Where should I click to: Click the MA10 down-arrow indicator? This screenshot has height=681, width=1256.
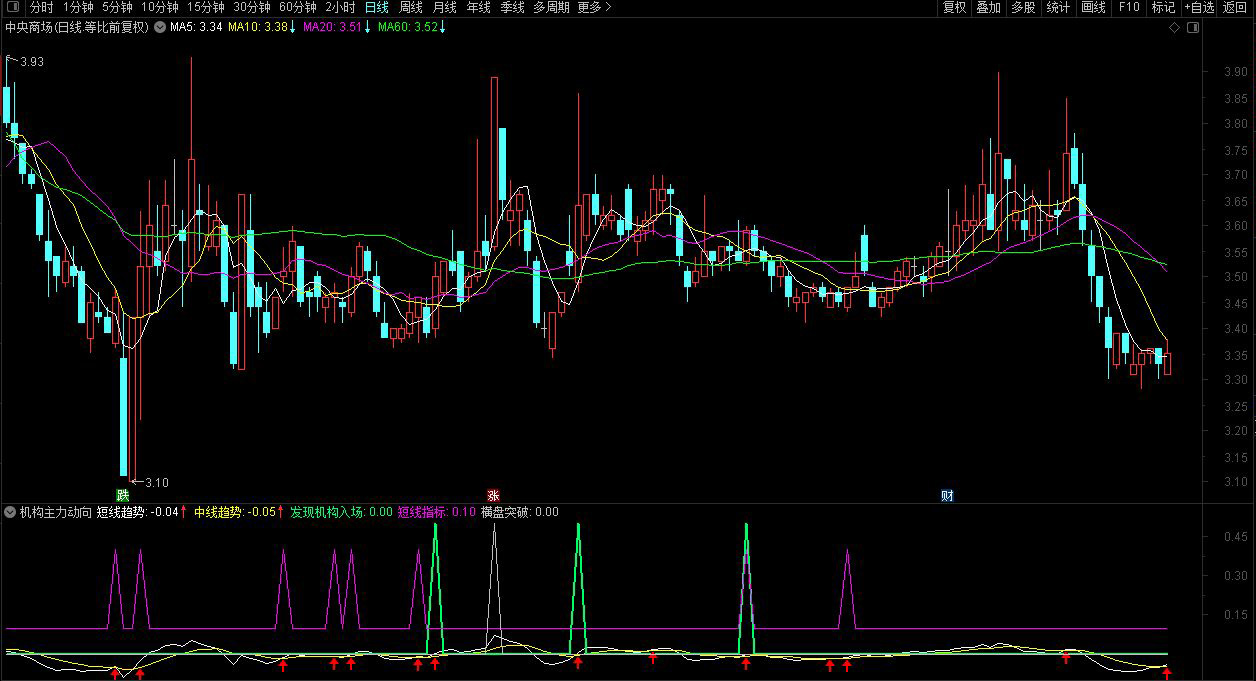coord(292,27)
